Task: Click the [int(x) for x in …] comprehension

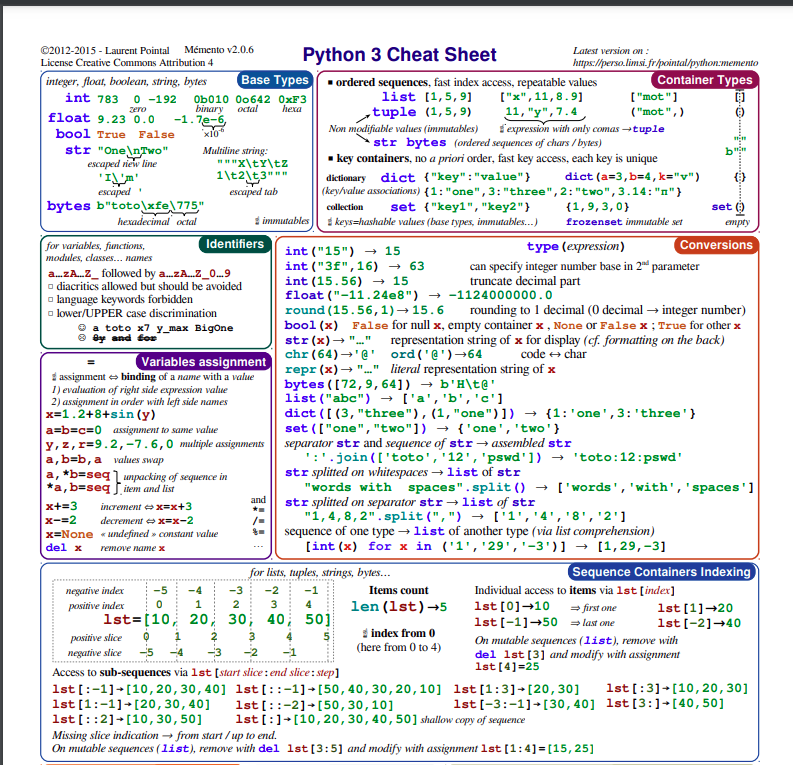Action: 486,547
